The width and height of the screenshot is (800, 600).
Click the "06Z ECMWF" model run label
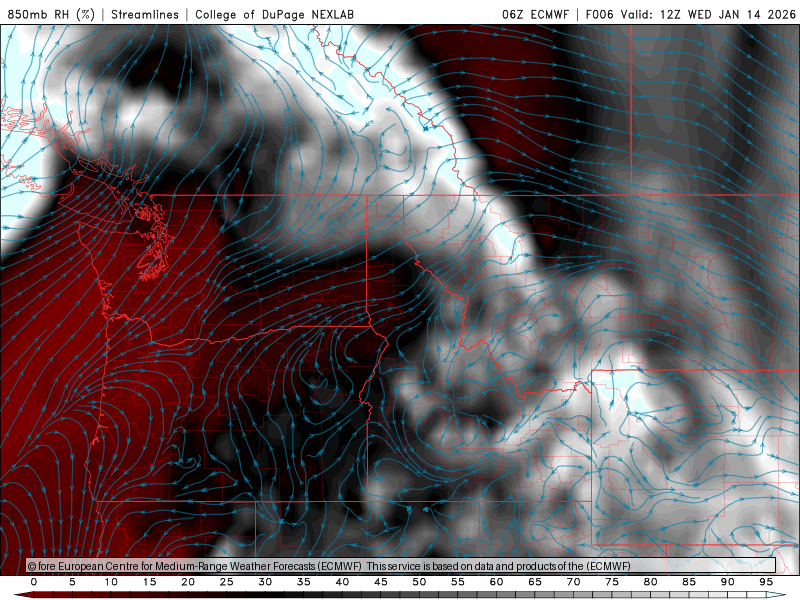(535, 14)
